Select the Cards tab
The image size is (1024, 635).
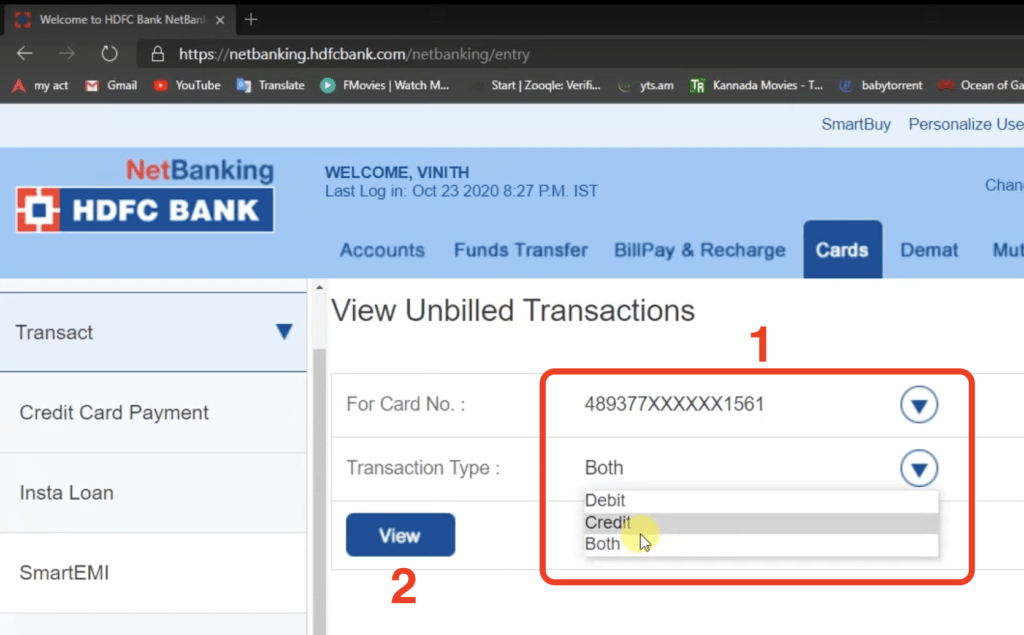coord(842,250)
